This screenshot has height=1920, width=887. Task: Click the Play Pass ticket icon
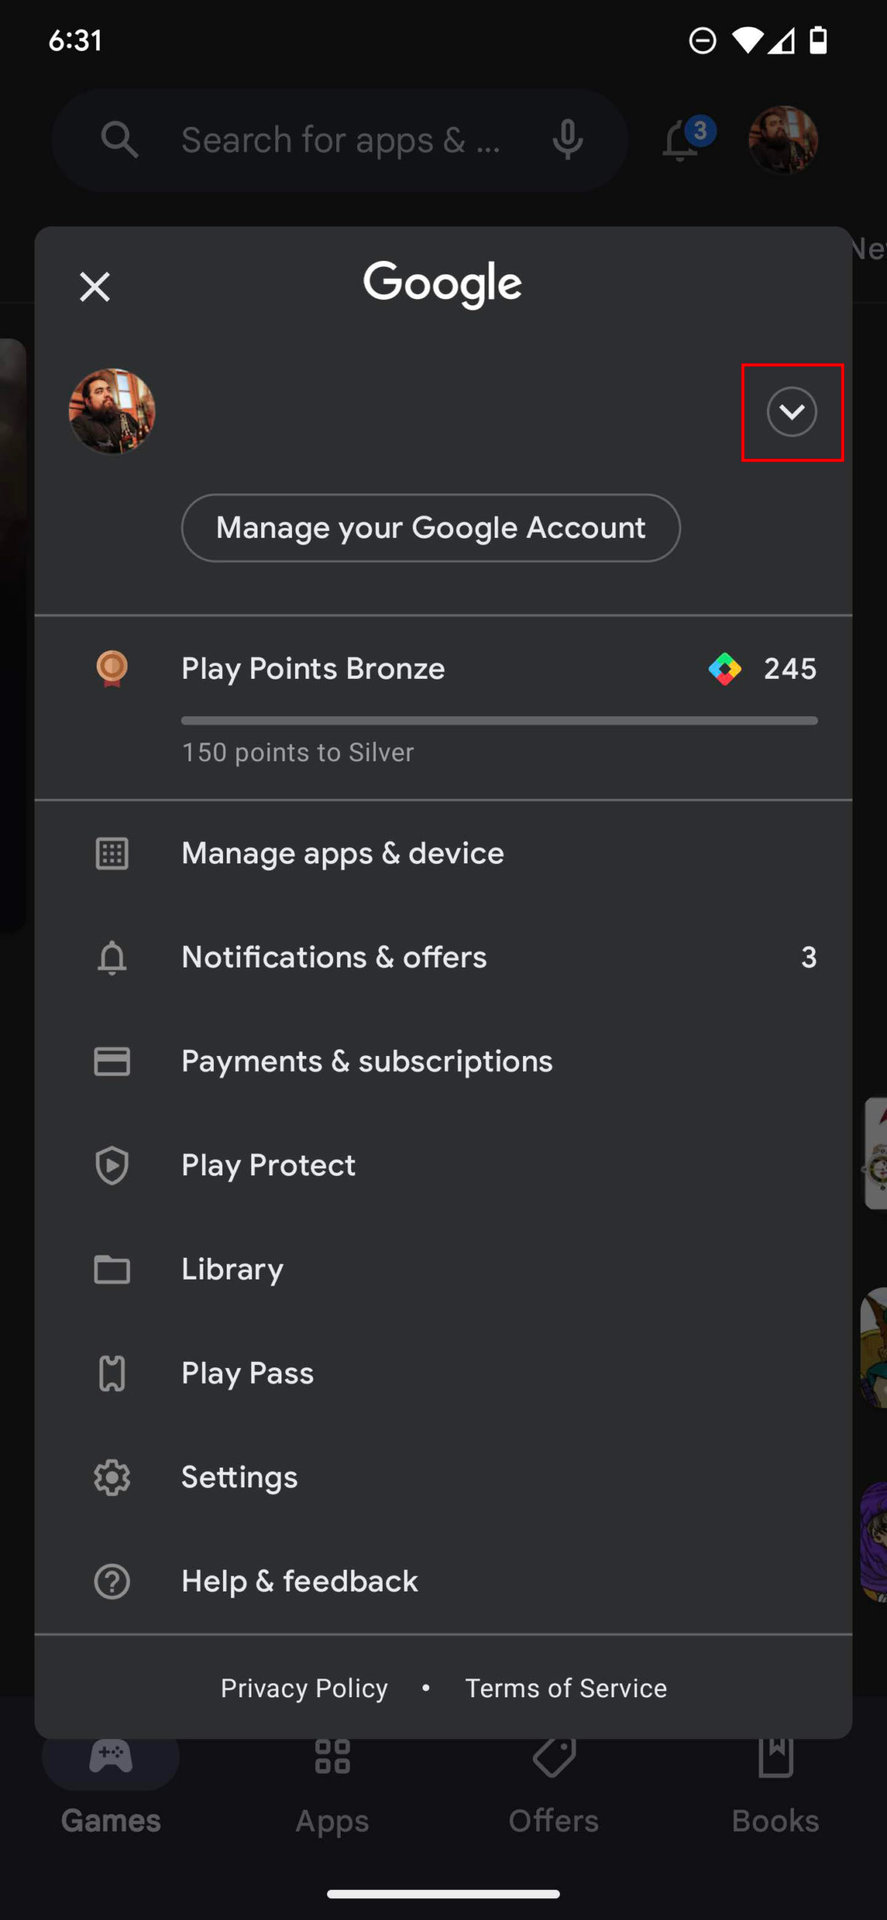pos(112,1373)
